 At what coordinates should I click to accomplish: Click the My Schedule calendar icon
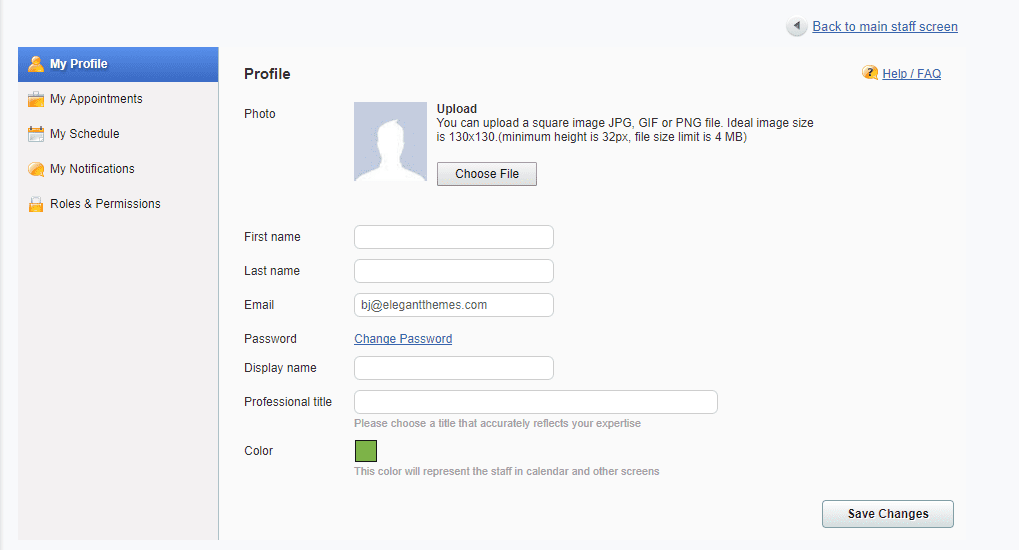pyautogui.click(x=36, y=134)
